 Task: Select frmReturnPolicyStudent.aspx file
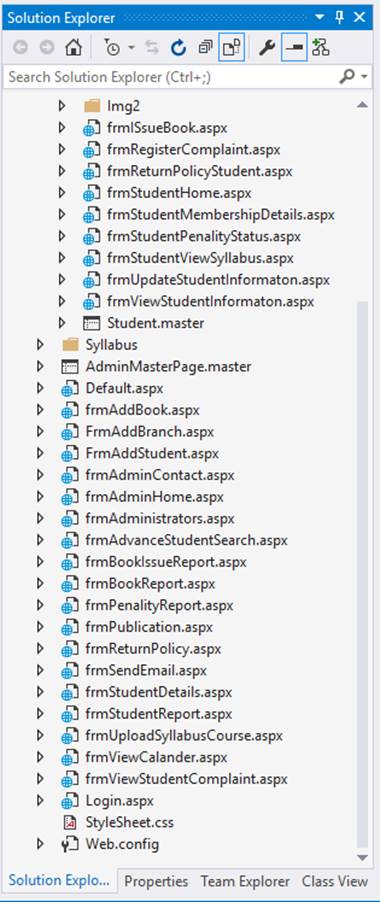point(199,171)
